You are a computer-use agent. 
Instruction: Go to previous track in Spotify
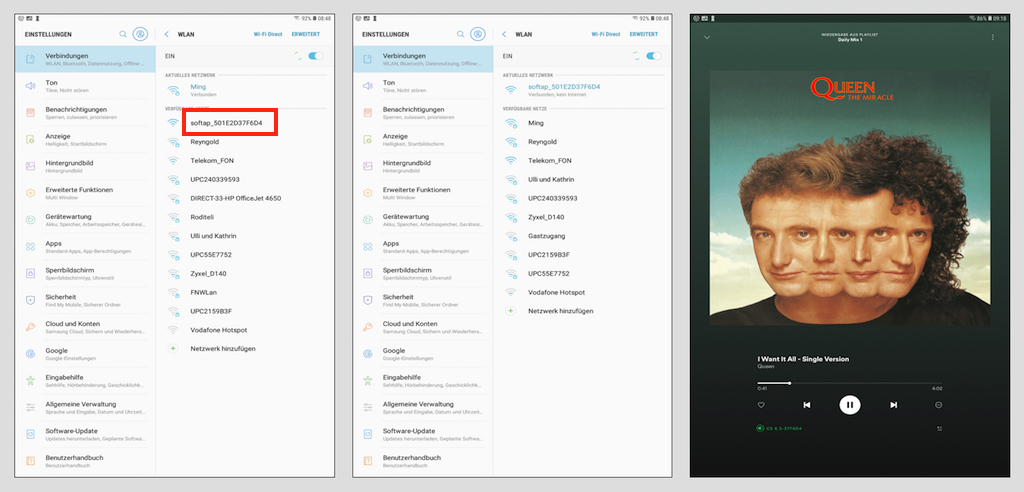coord(807,405)
